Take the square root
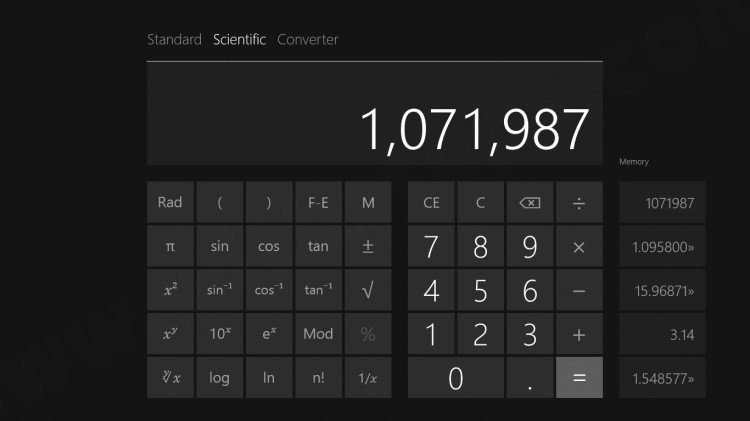Image resolution: width=750 pixels, height=421 pixels. tap(368, 290)
